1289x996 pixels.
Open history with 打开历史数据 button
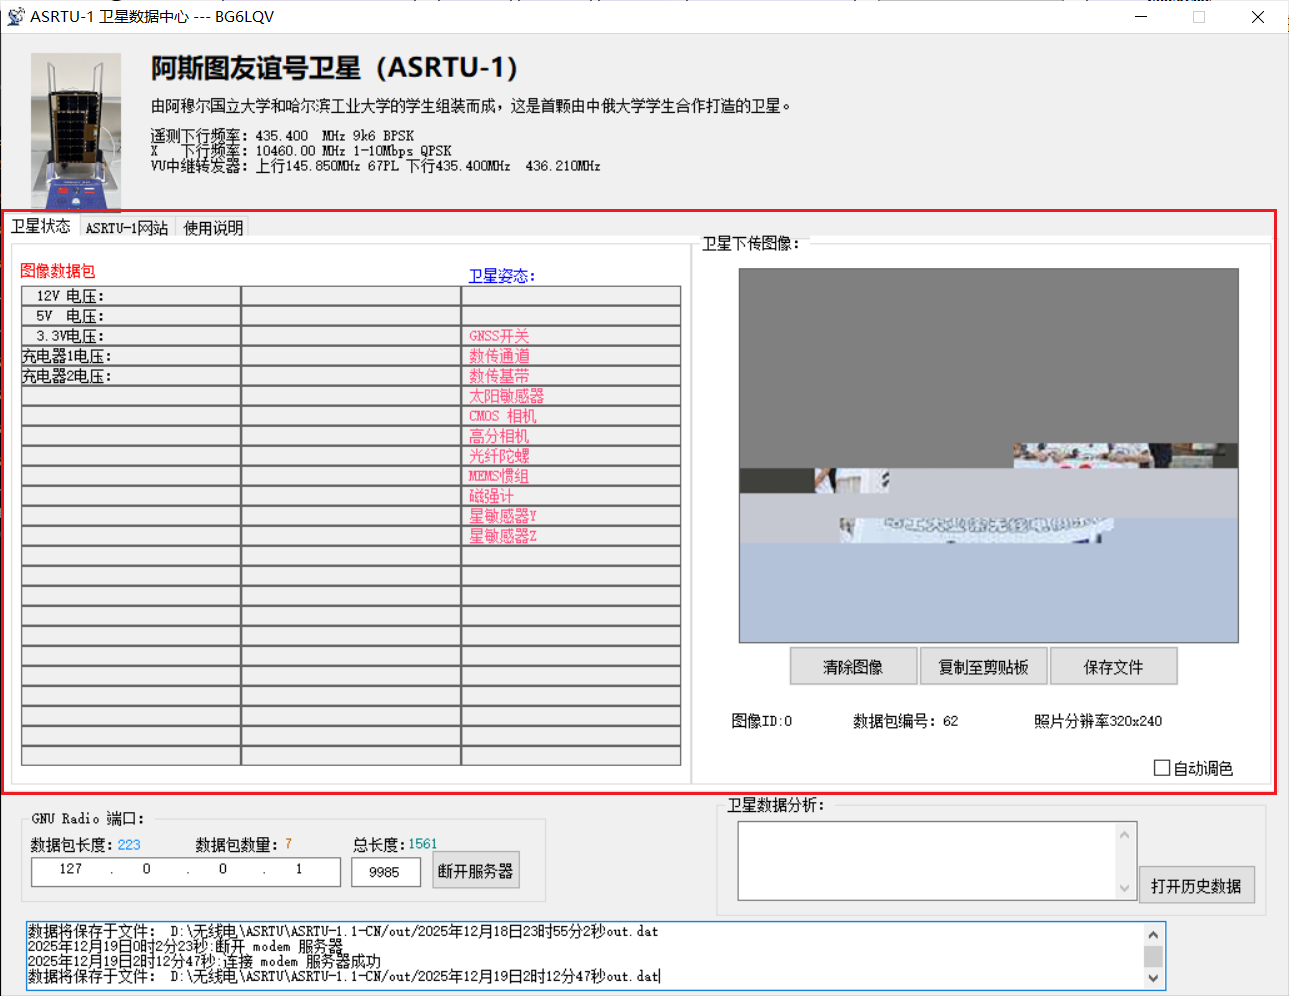coord(1196,886)
